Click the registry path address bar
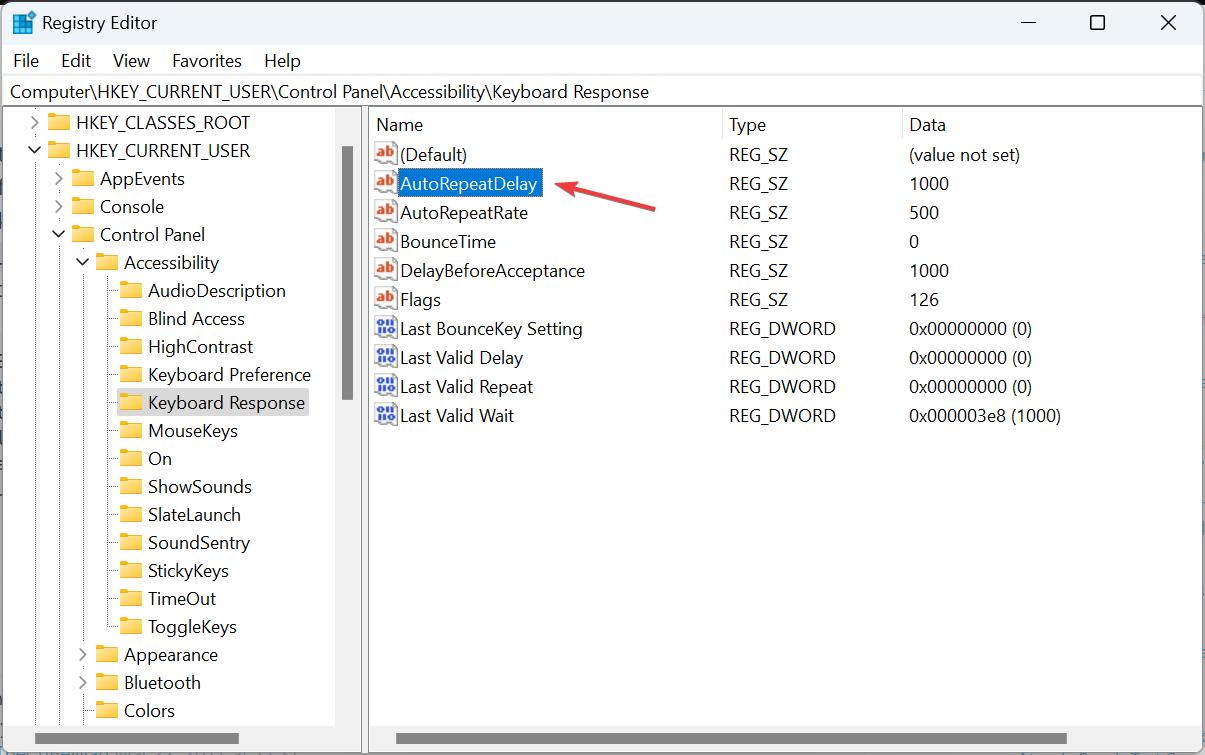Screen dimensions: 1205x755 coord(602,91)
